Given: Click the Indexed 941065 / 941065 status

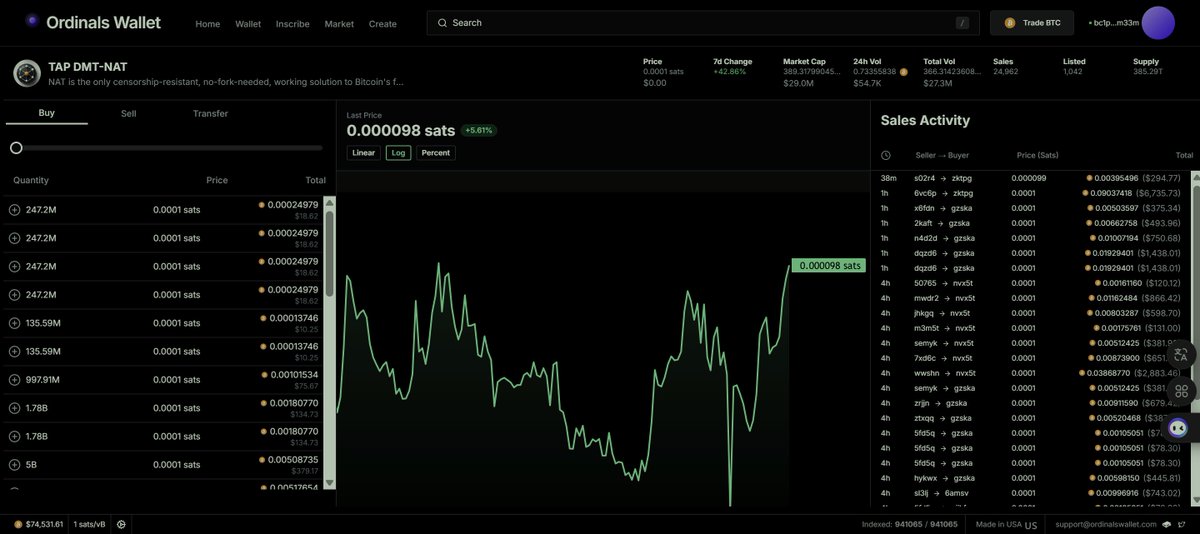Looking at the screenshot, I should point(909,524).
